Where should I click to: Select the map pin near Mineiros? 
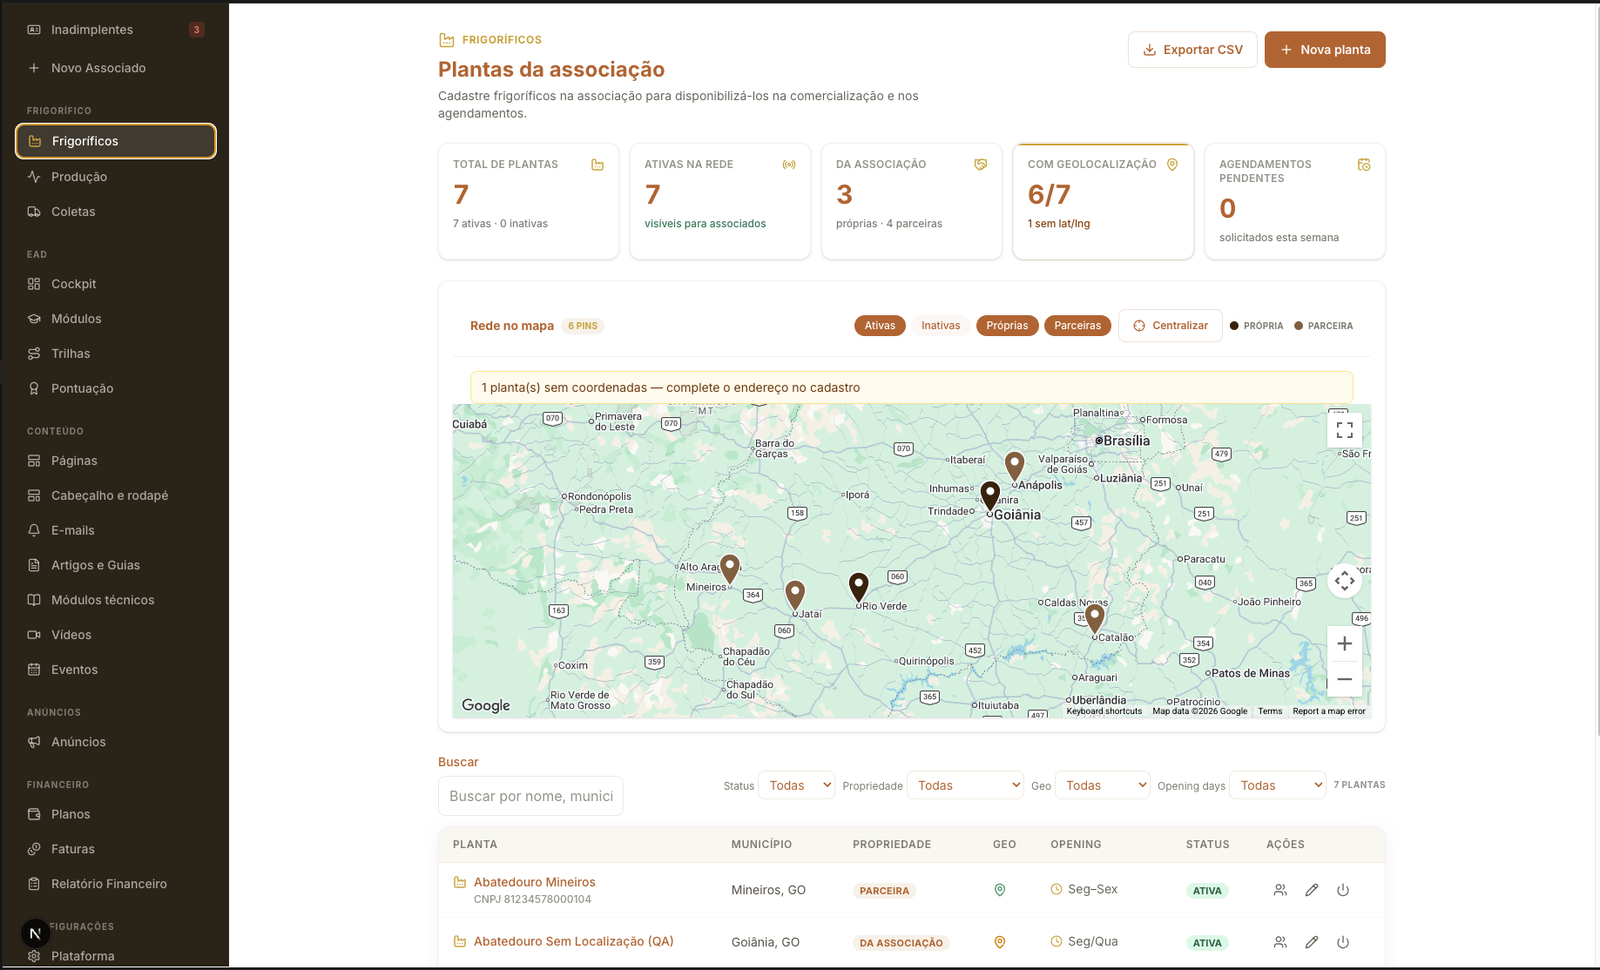point(730,569)
